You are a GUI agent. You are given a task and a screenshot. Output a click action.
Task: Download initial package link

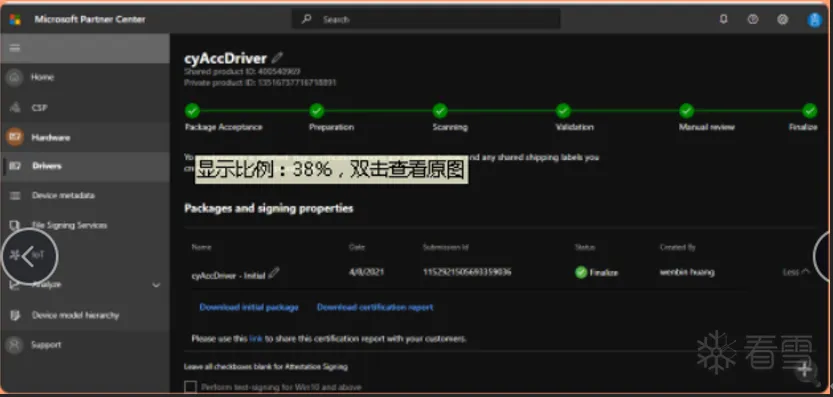[x=249, y=307]
